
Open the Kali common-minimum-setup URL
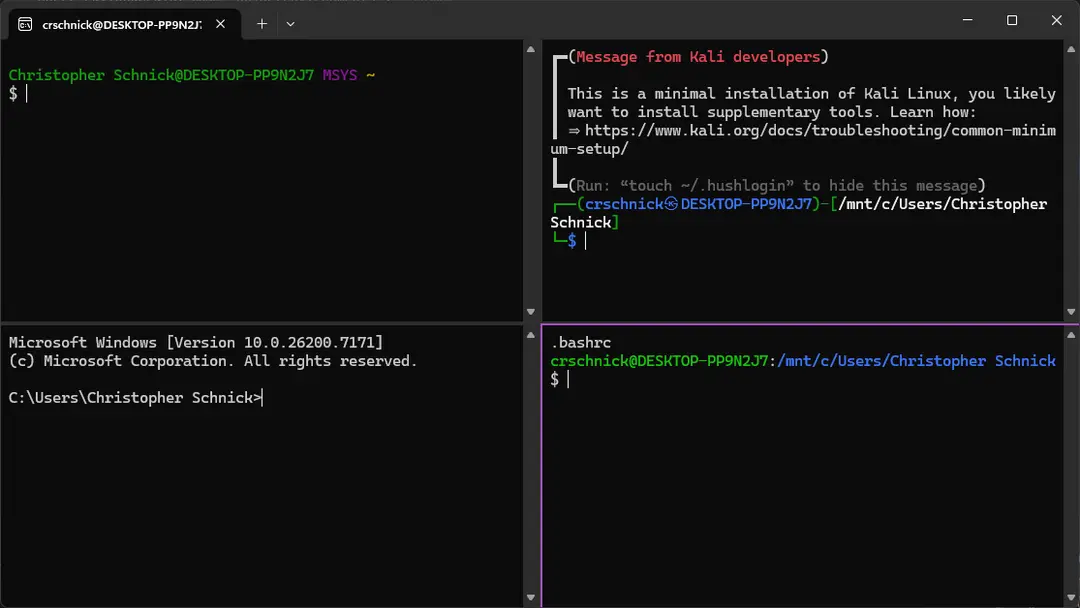click(x=800, y=130)
